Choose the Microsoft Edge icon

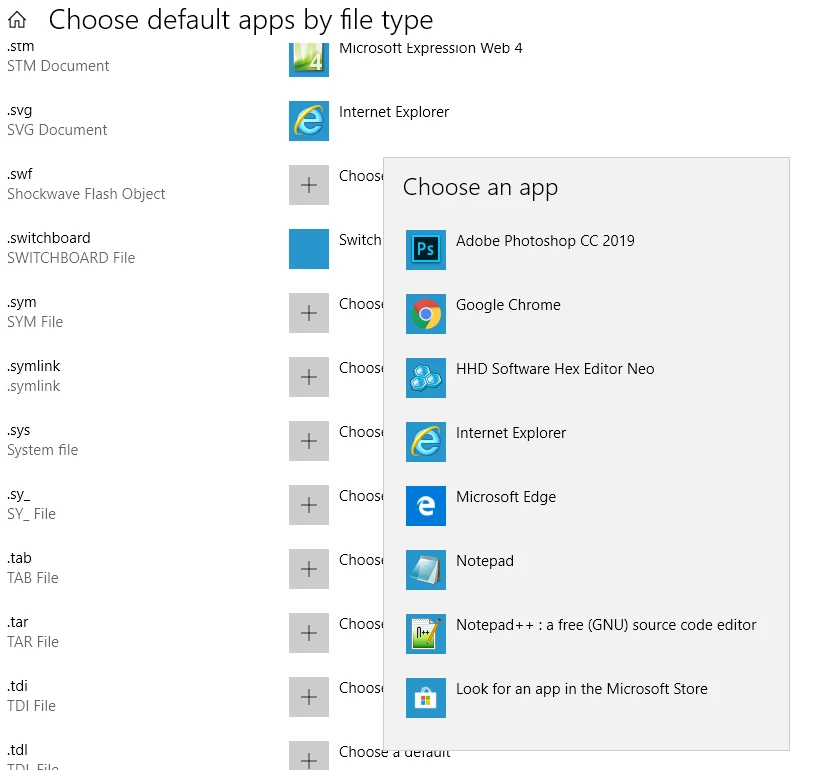426,506
